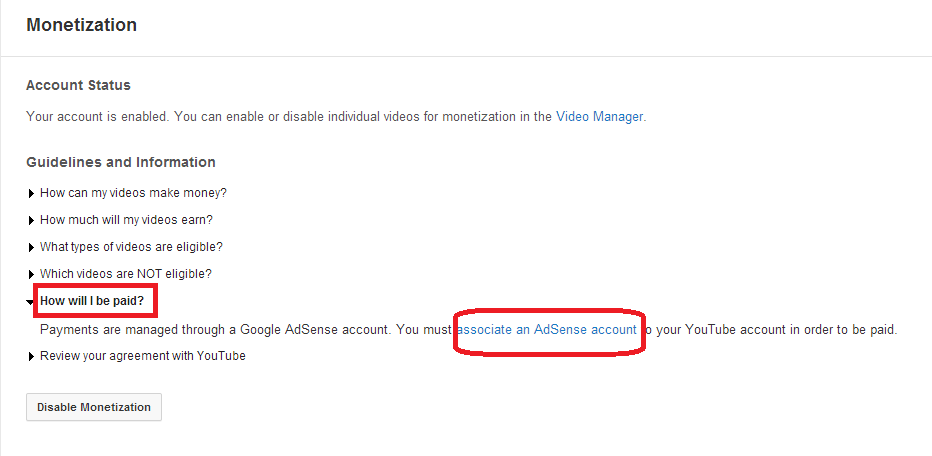Viewport: 932px width, 456px height.
Task: Click the Guidelines and Information heading
Action: (121, 162)
